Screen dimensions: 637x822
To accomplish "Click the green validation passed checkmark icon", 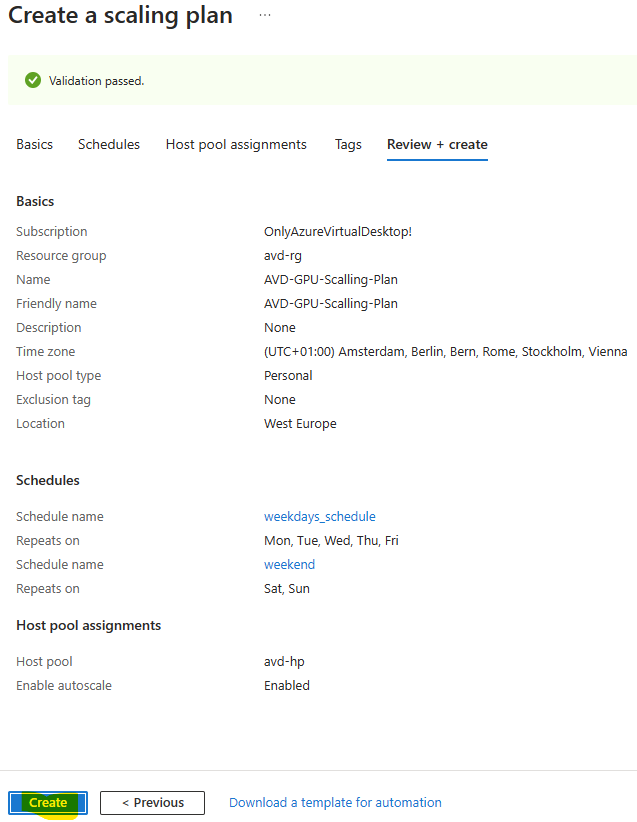I will [33, 80].
